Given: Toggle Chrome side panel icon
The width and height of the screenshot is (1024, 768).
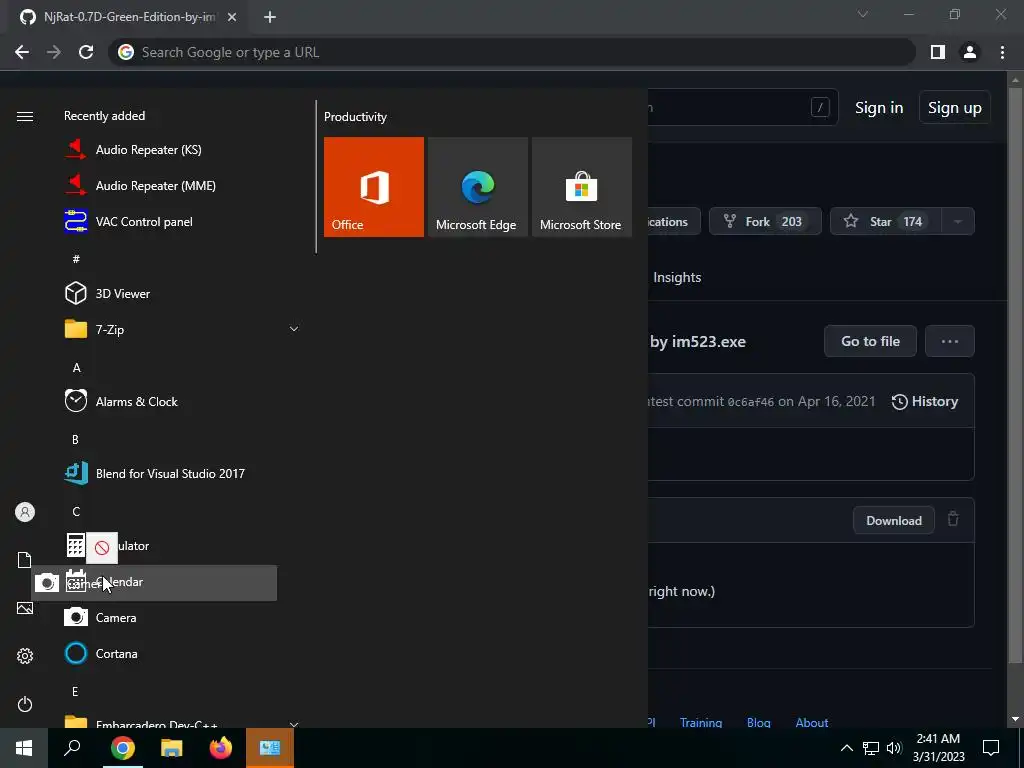Looking at the screenshot, I should pyautogui.click(x=938, y=52).
